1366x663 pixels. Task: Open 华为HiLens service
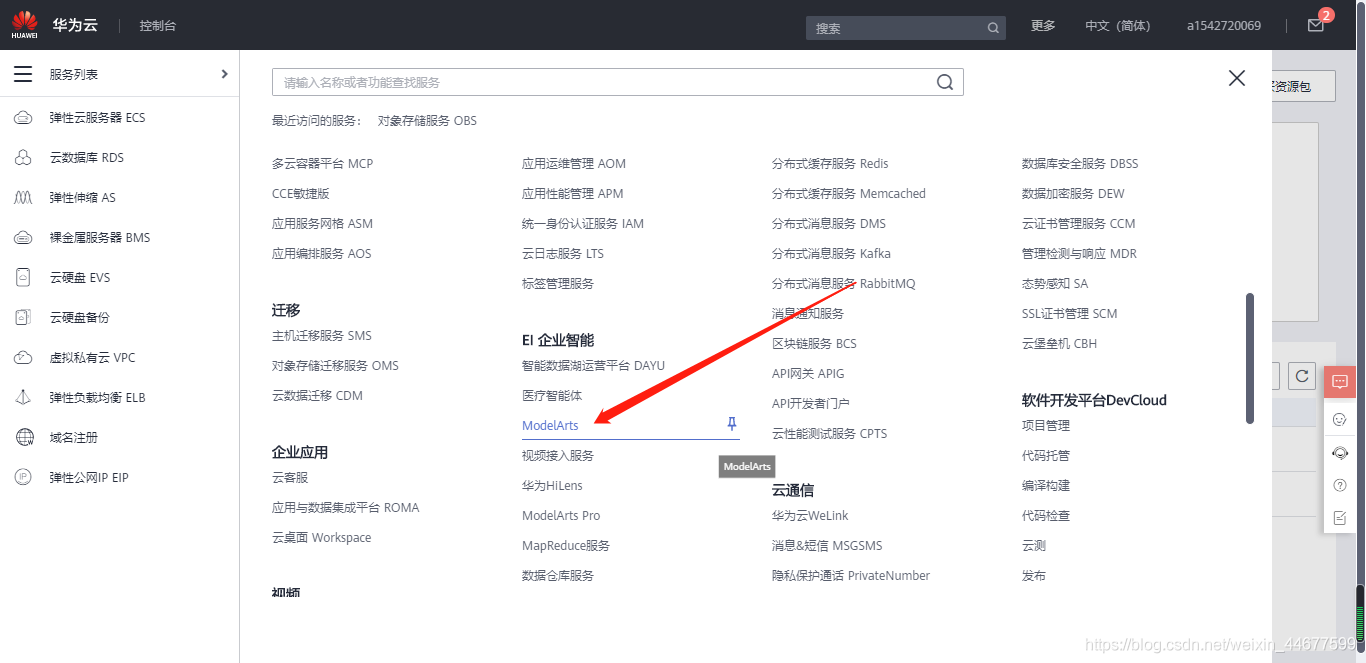552,486
